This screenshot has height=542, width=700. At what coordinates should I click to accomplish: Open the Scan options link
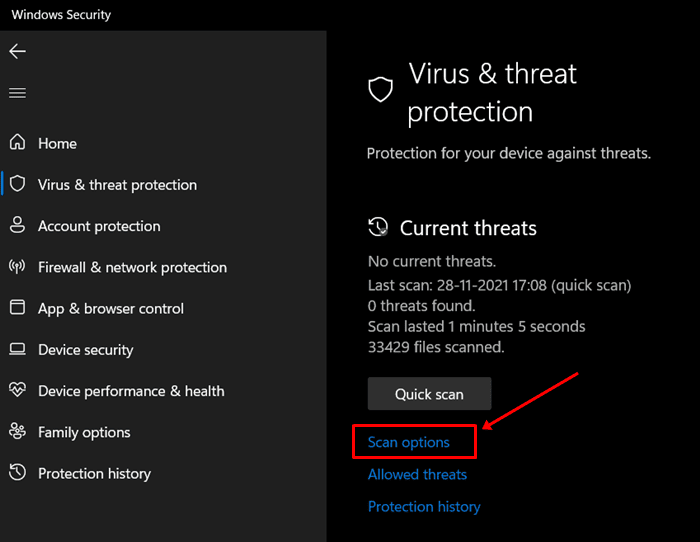click(x=409, y=442)
